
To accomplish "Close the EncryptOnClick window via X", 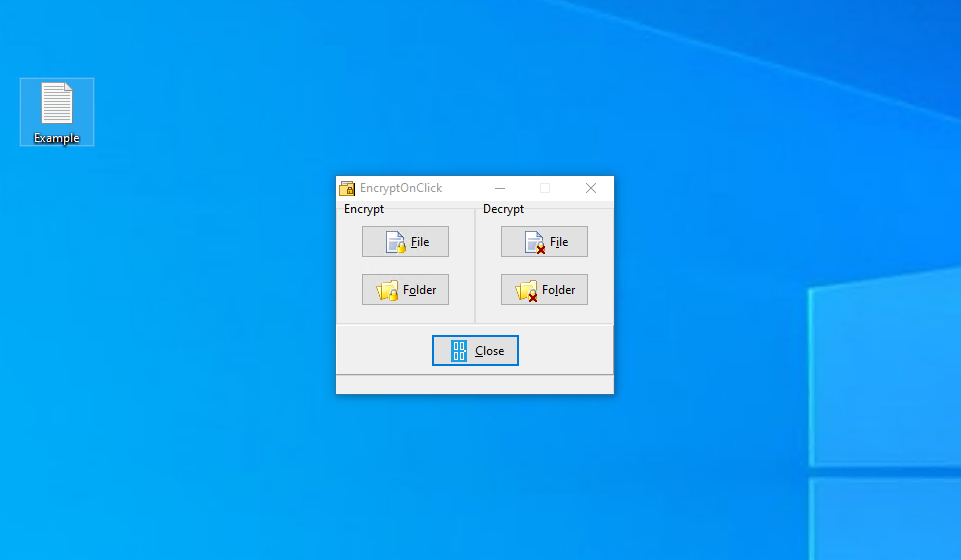I will point(591,188).
